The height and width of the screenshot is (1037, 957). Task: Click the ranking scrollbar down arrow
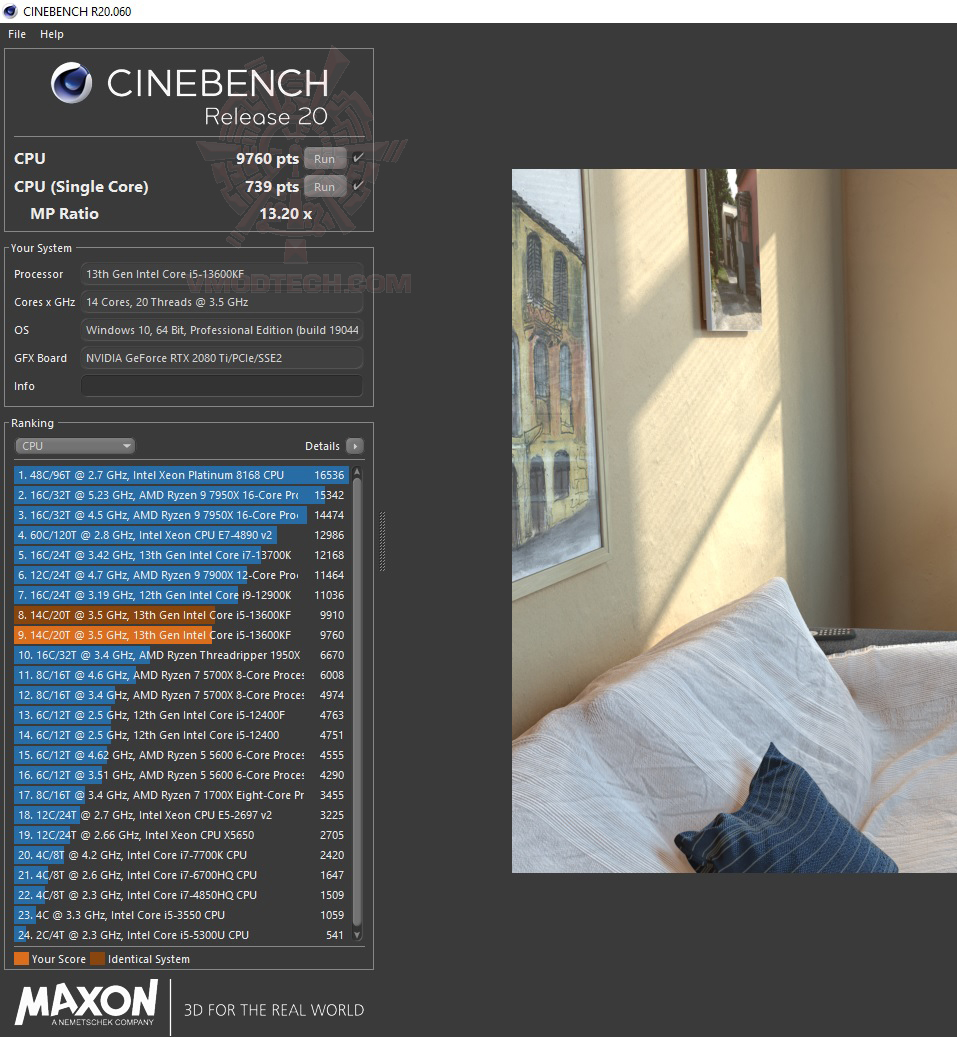tap(357, 934)
